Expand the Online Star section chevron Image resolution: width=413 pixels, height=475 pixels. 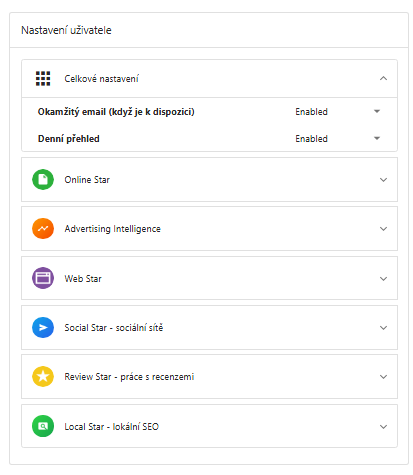[x=383, y=180]
